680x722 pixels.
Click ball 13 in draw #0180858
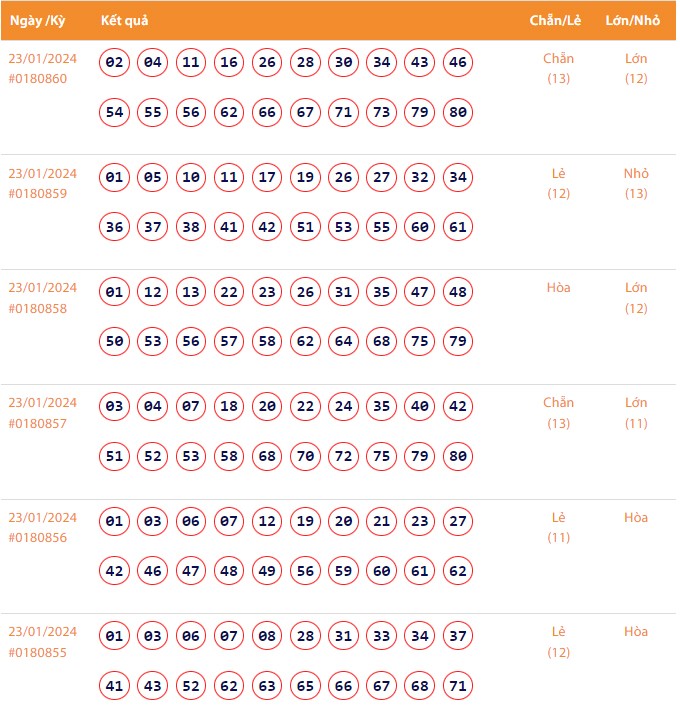(x=191, y=293)
